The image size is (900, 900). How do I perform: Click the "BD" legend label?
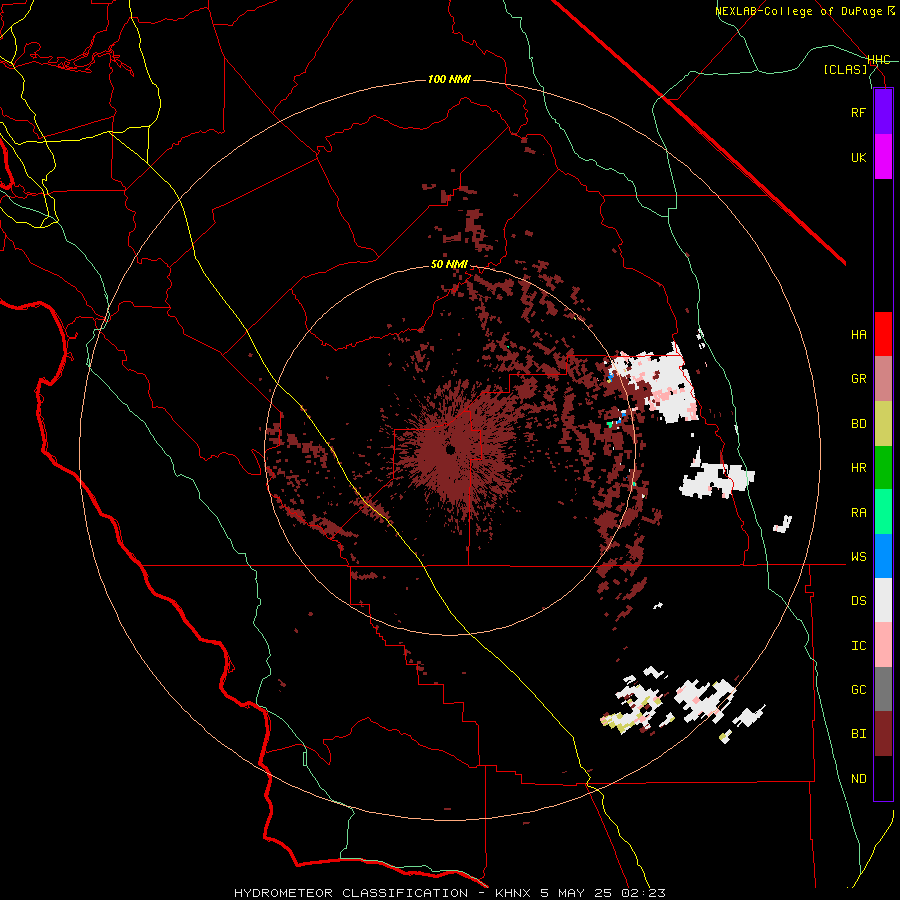click(x=858, y=424)
